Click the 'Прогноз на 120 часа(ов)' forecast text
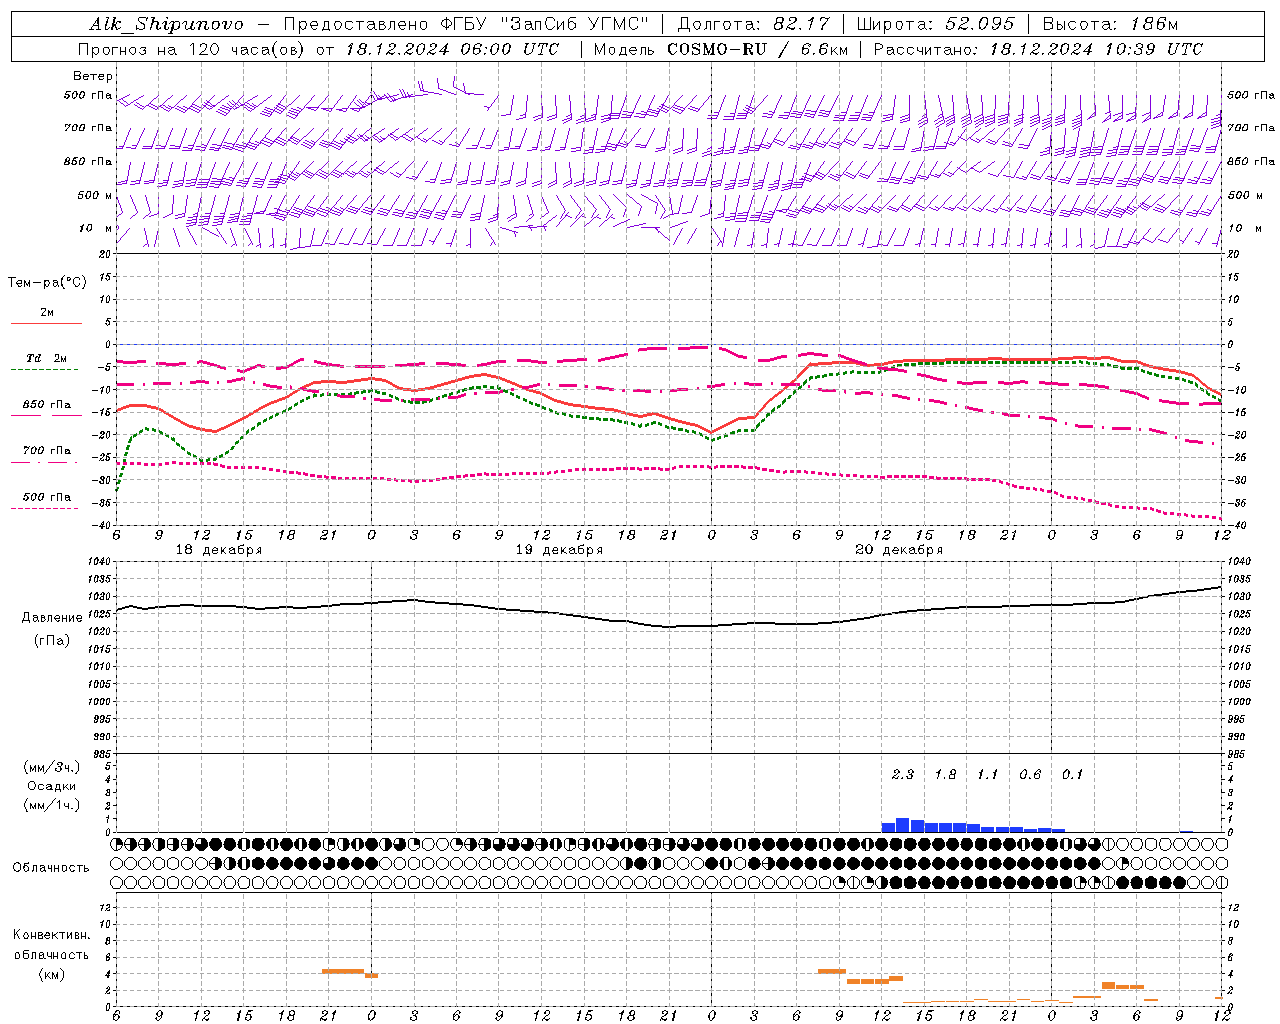 click(192, 49)
